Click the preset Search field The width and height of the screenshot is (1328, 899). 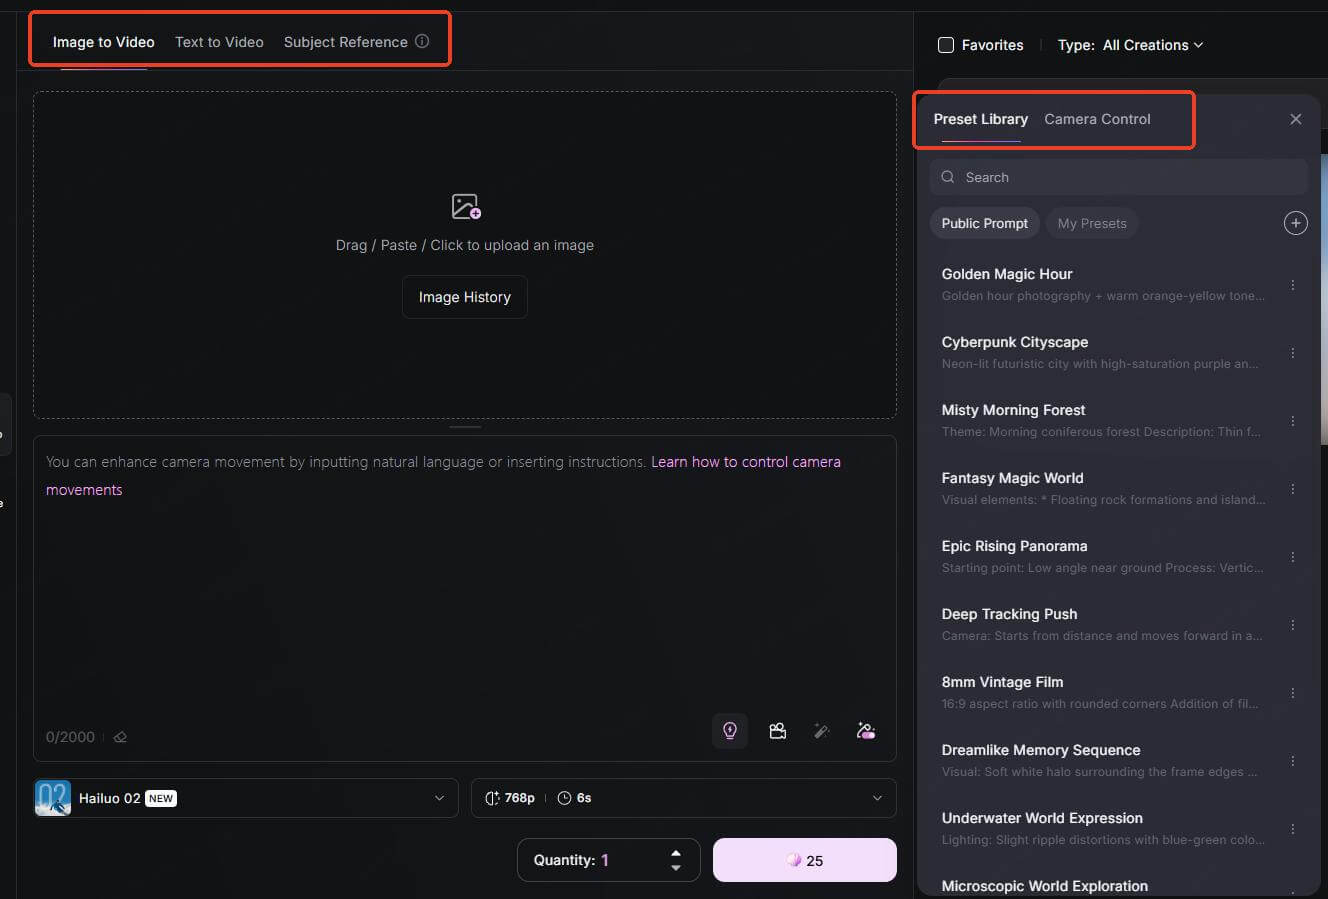[x=1118, y=177]
